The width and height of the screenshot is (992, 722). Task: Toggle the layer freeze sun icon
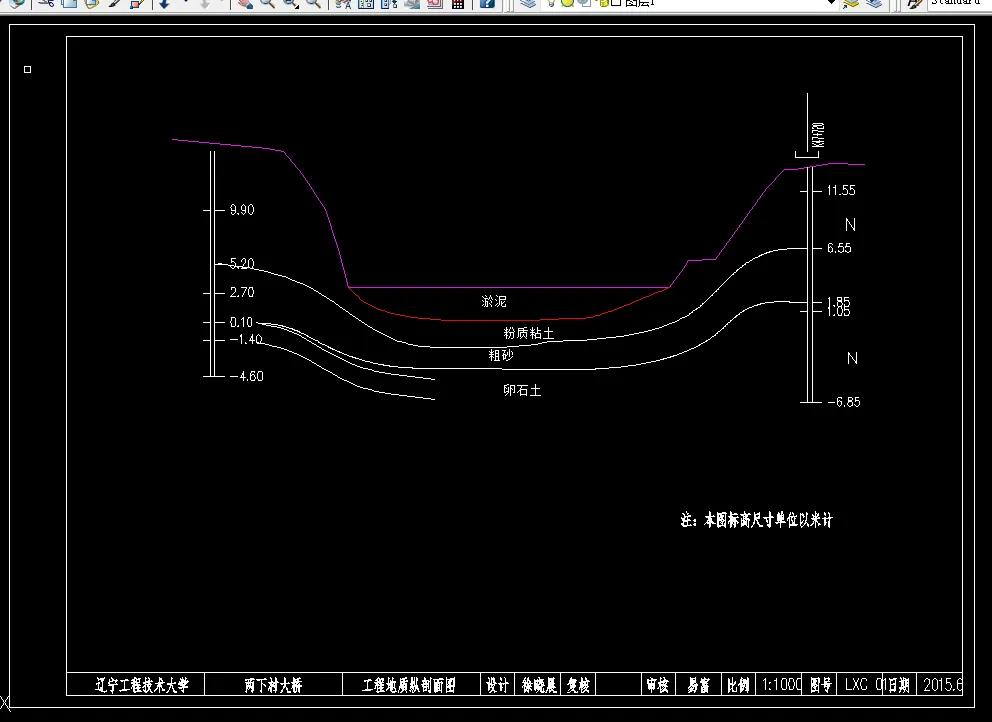(x=567, y=3)
